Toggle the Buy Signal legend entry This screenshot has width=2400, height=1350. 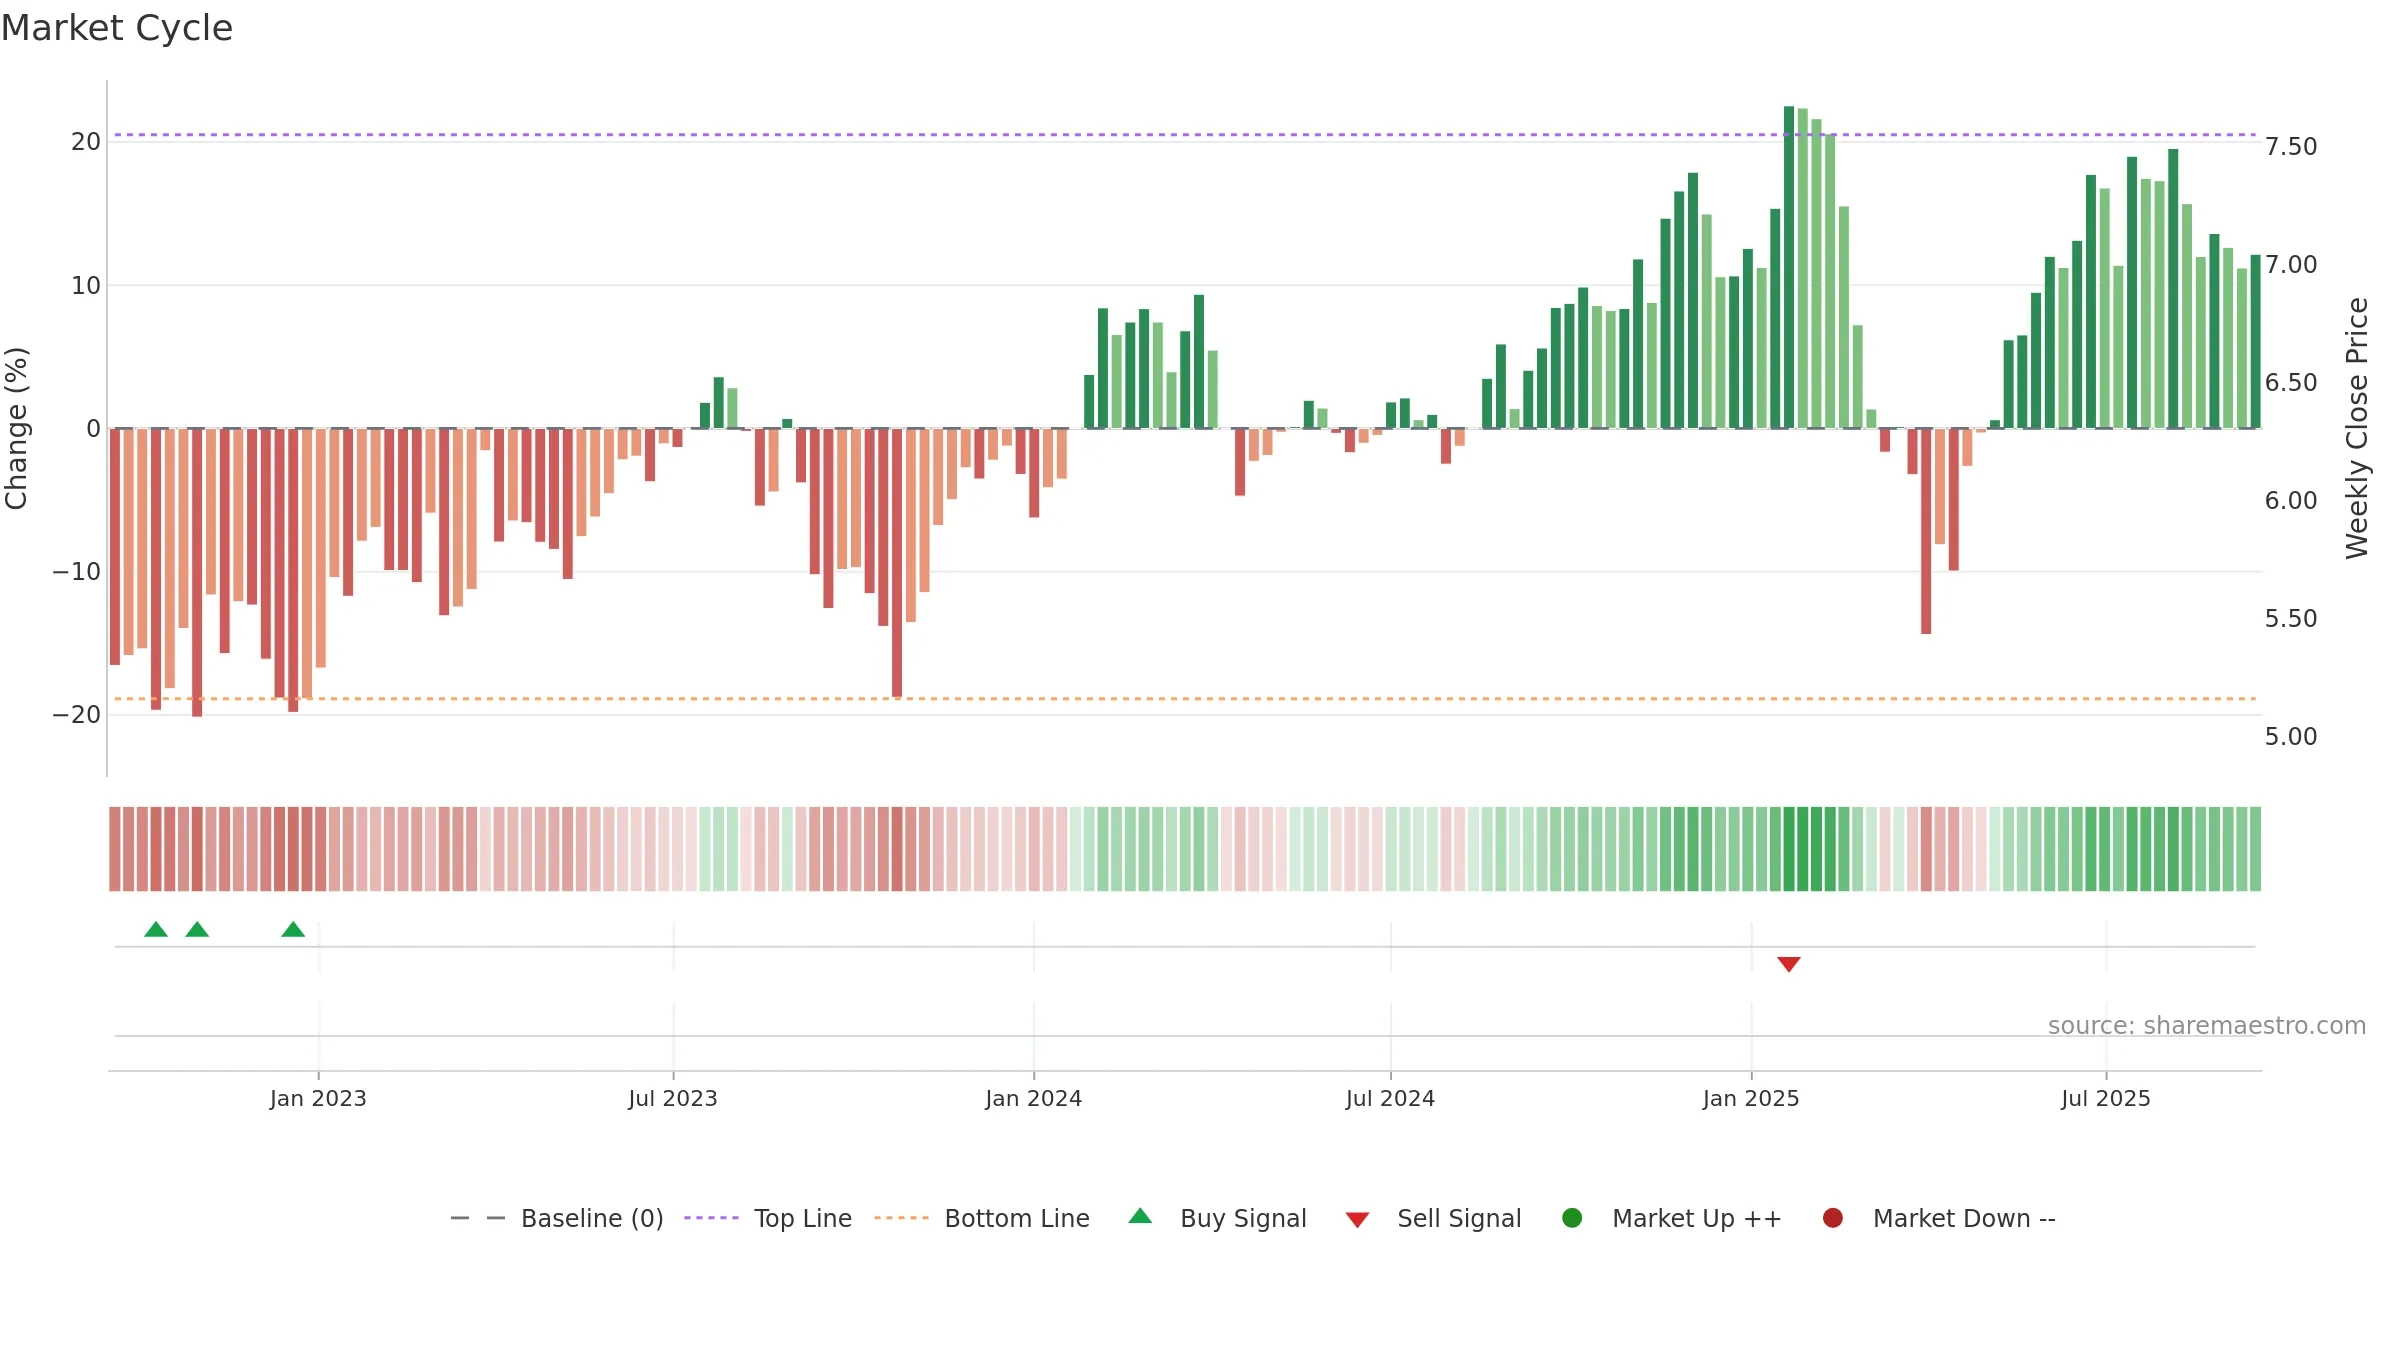pyautogui.click(x=1217, y=1218)
